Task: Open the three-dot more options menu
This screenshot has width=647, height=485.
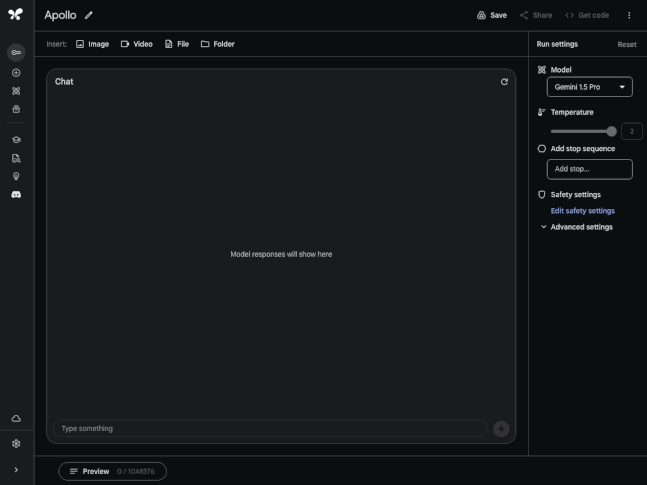Action: (x=629, y=15)
